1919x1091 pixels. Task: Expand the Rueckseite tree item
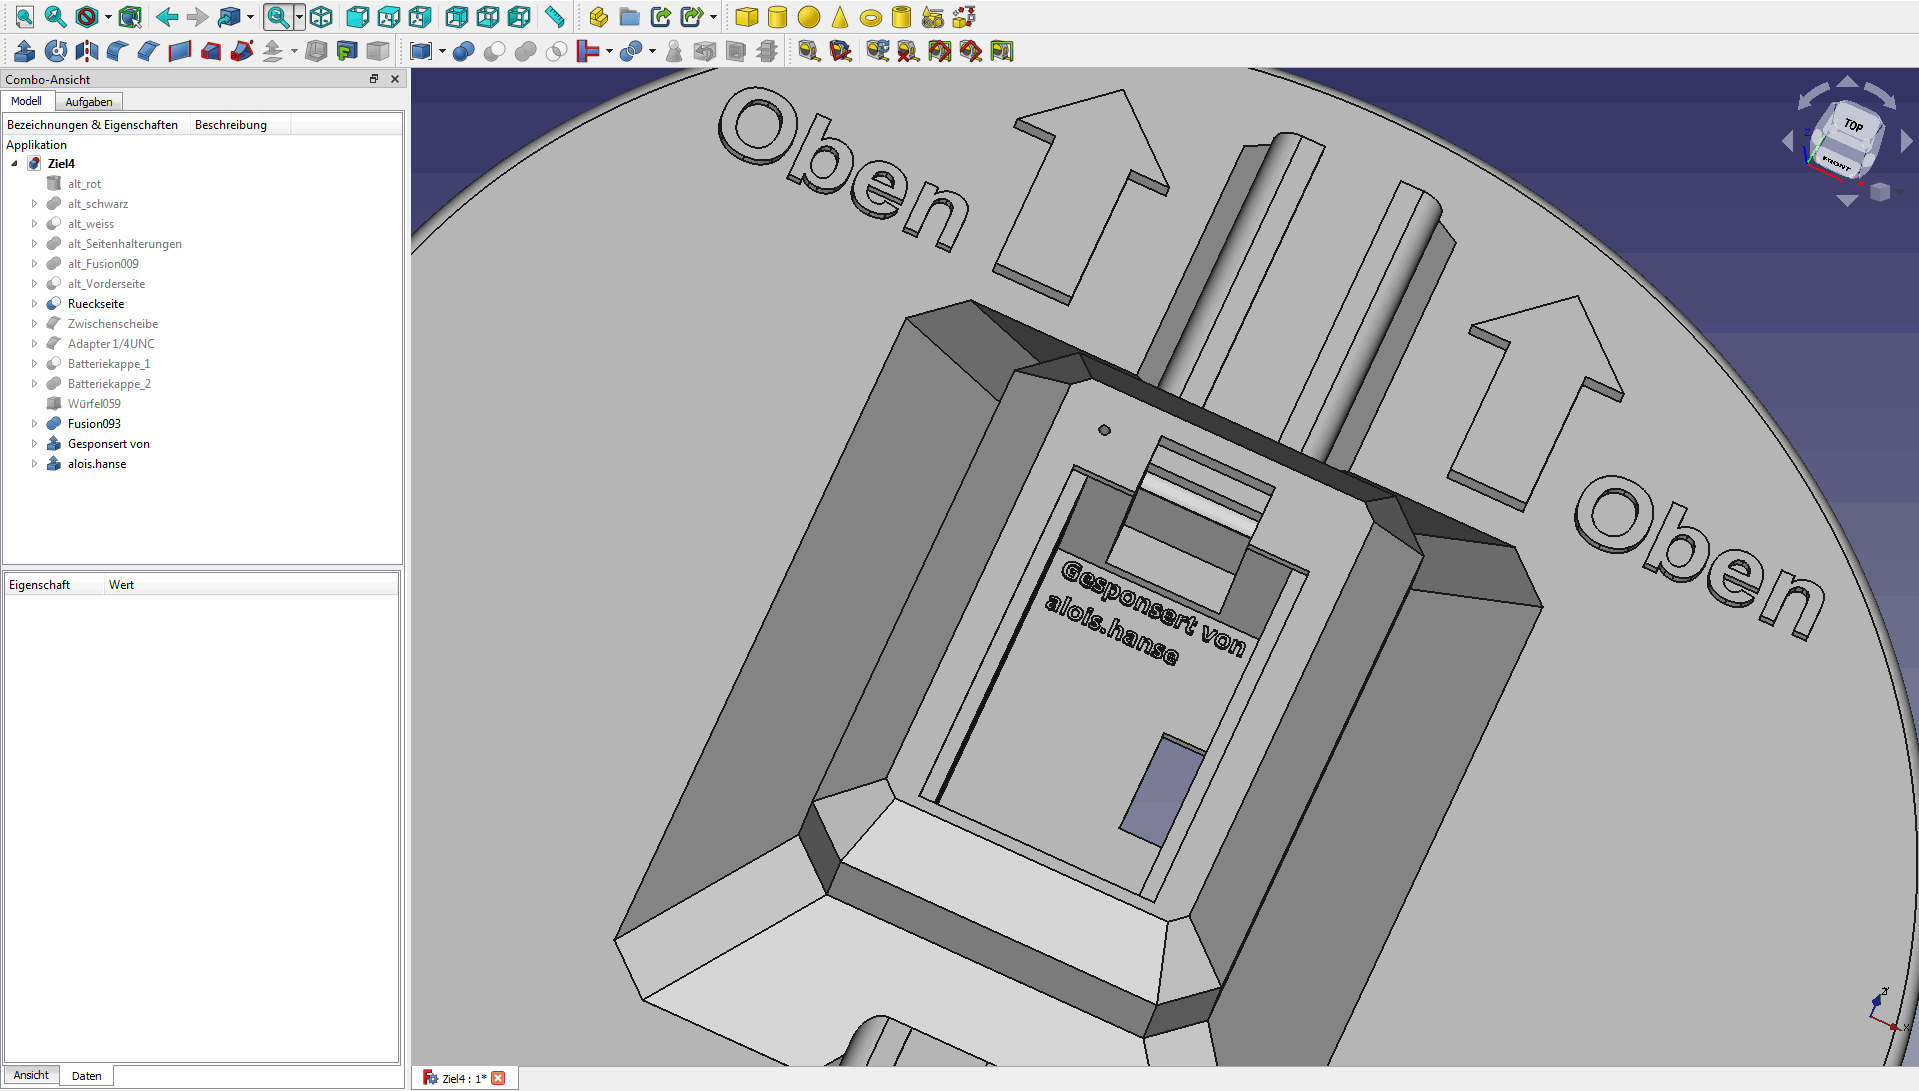[34, 304]
